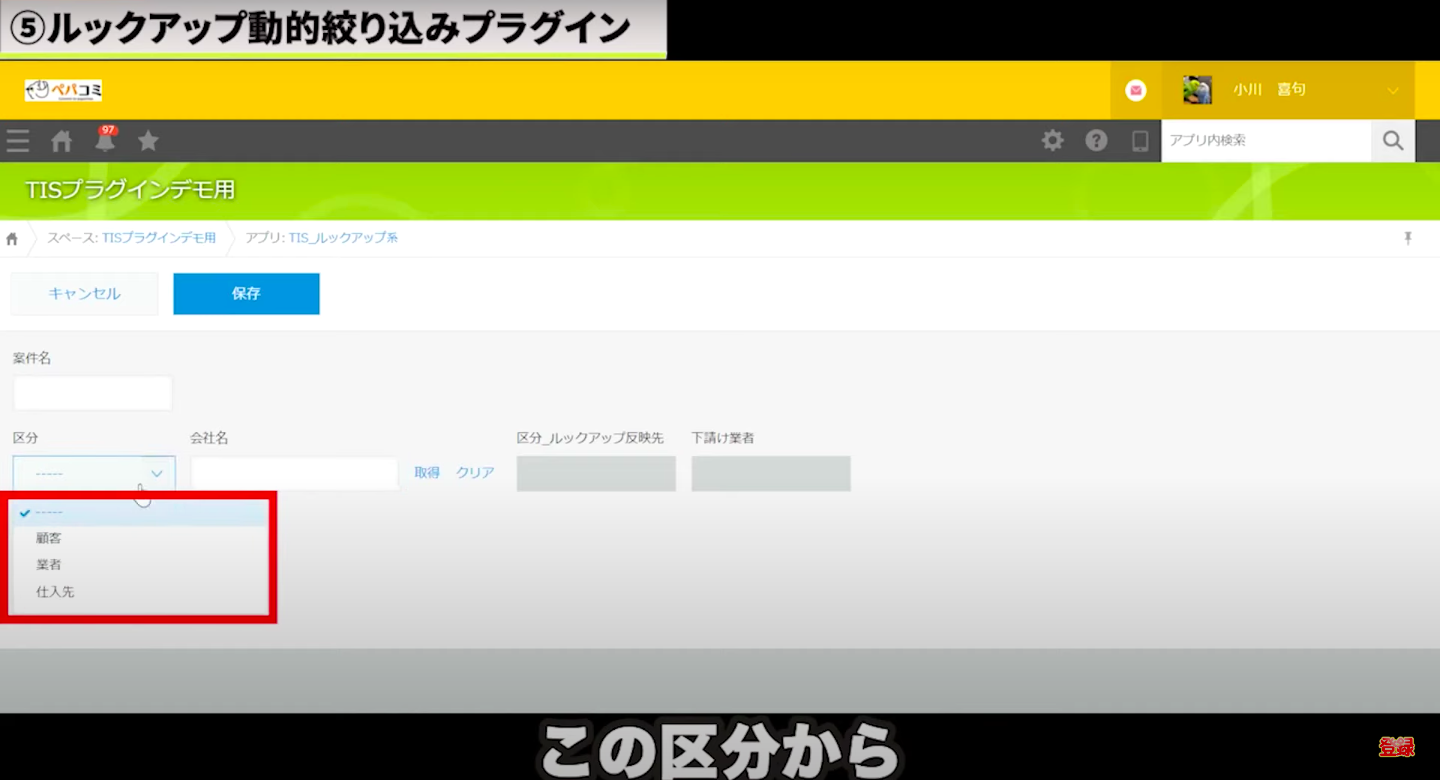The width and height of the screenshot is (1440, 780).
Task: Toggle the 区分 dropdown arrow
Action: 157,473
